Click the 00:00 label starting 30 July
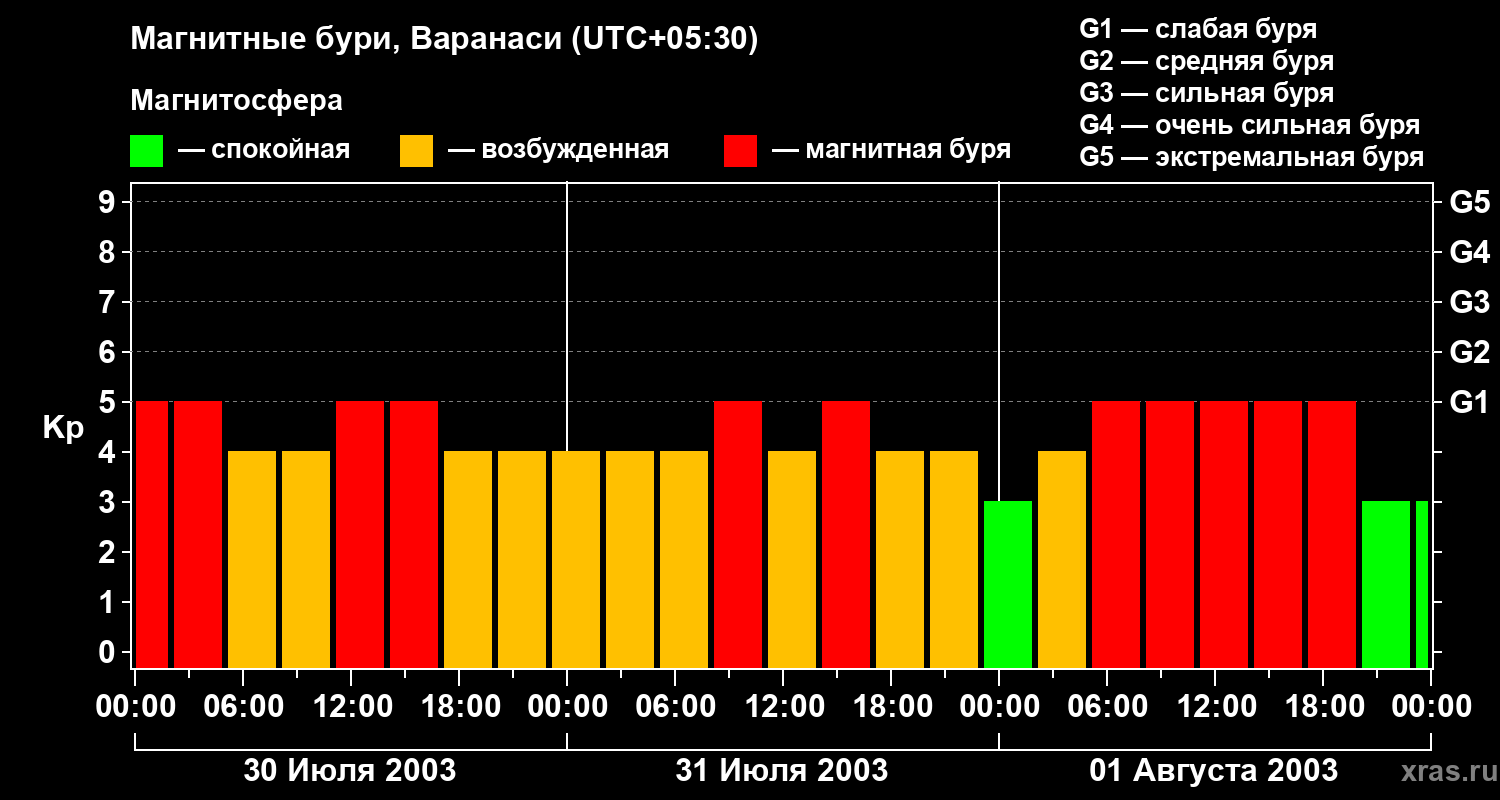 (135, 707)
